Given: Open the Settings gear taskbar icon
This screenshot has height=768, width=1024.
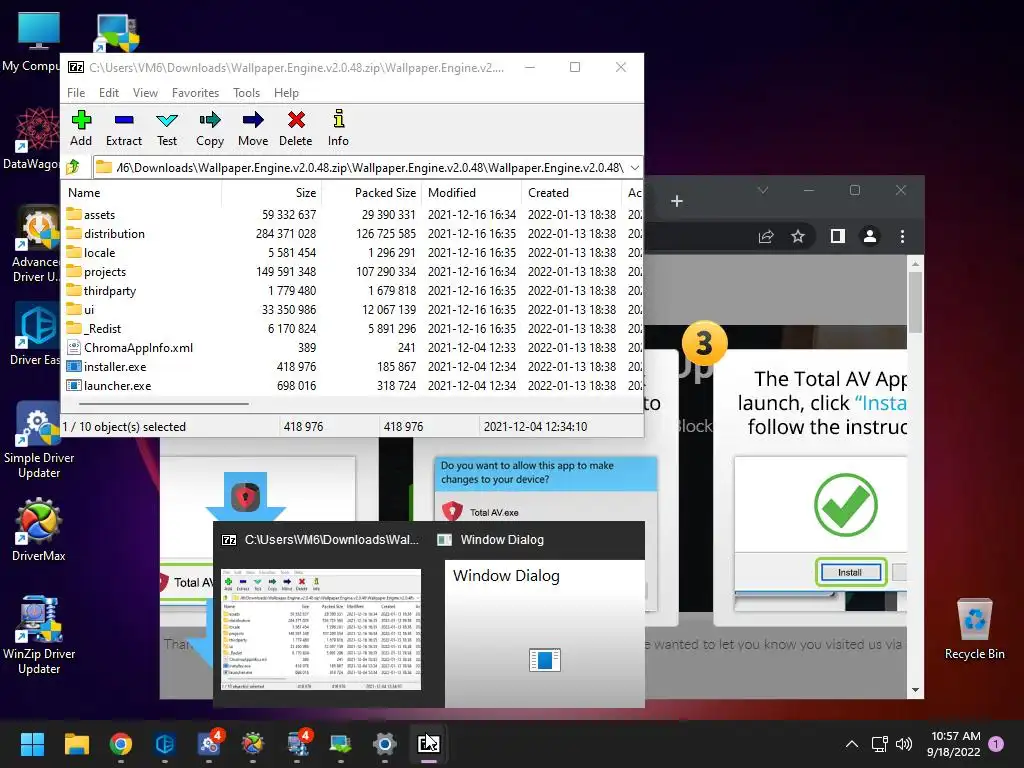Looking at the screenshot, I should (385, 744).
